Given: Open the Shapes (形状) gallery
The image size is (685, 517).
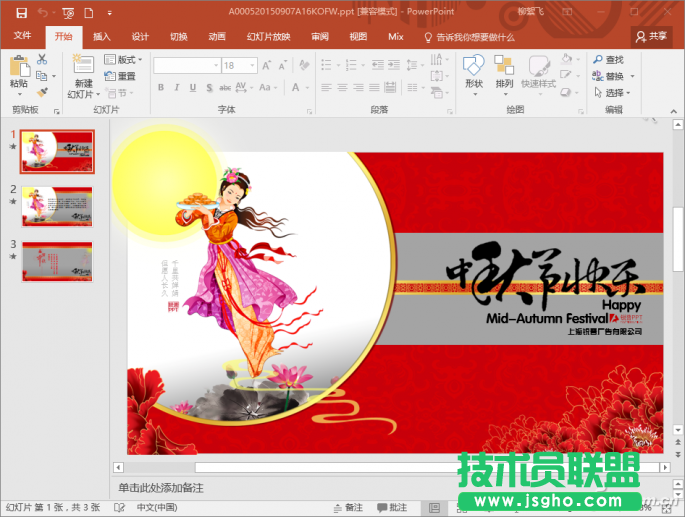Looking at the screenshot, I should (473, 67).
